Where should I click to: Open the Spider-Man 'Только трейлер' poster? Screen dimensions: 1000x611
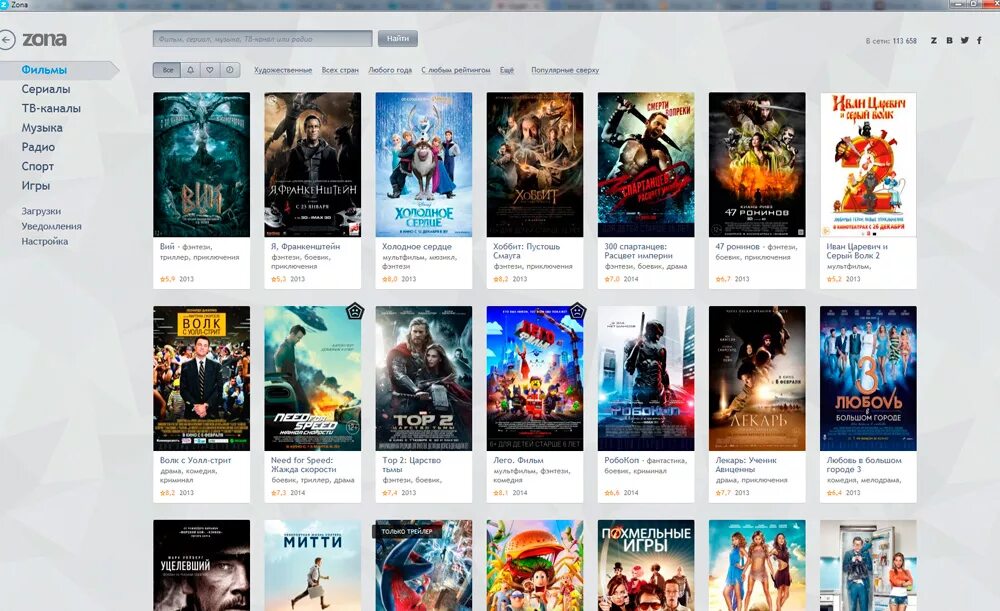[423, 565]
